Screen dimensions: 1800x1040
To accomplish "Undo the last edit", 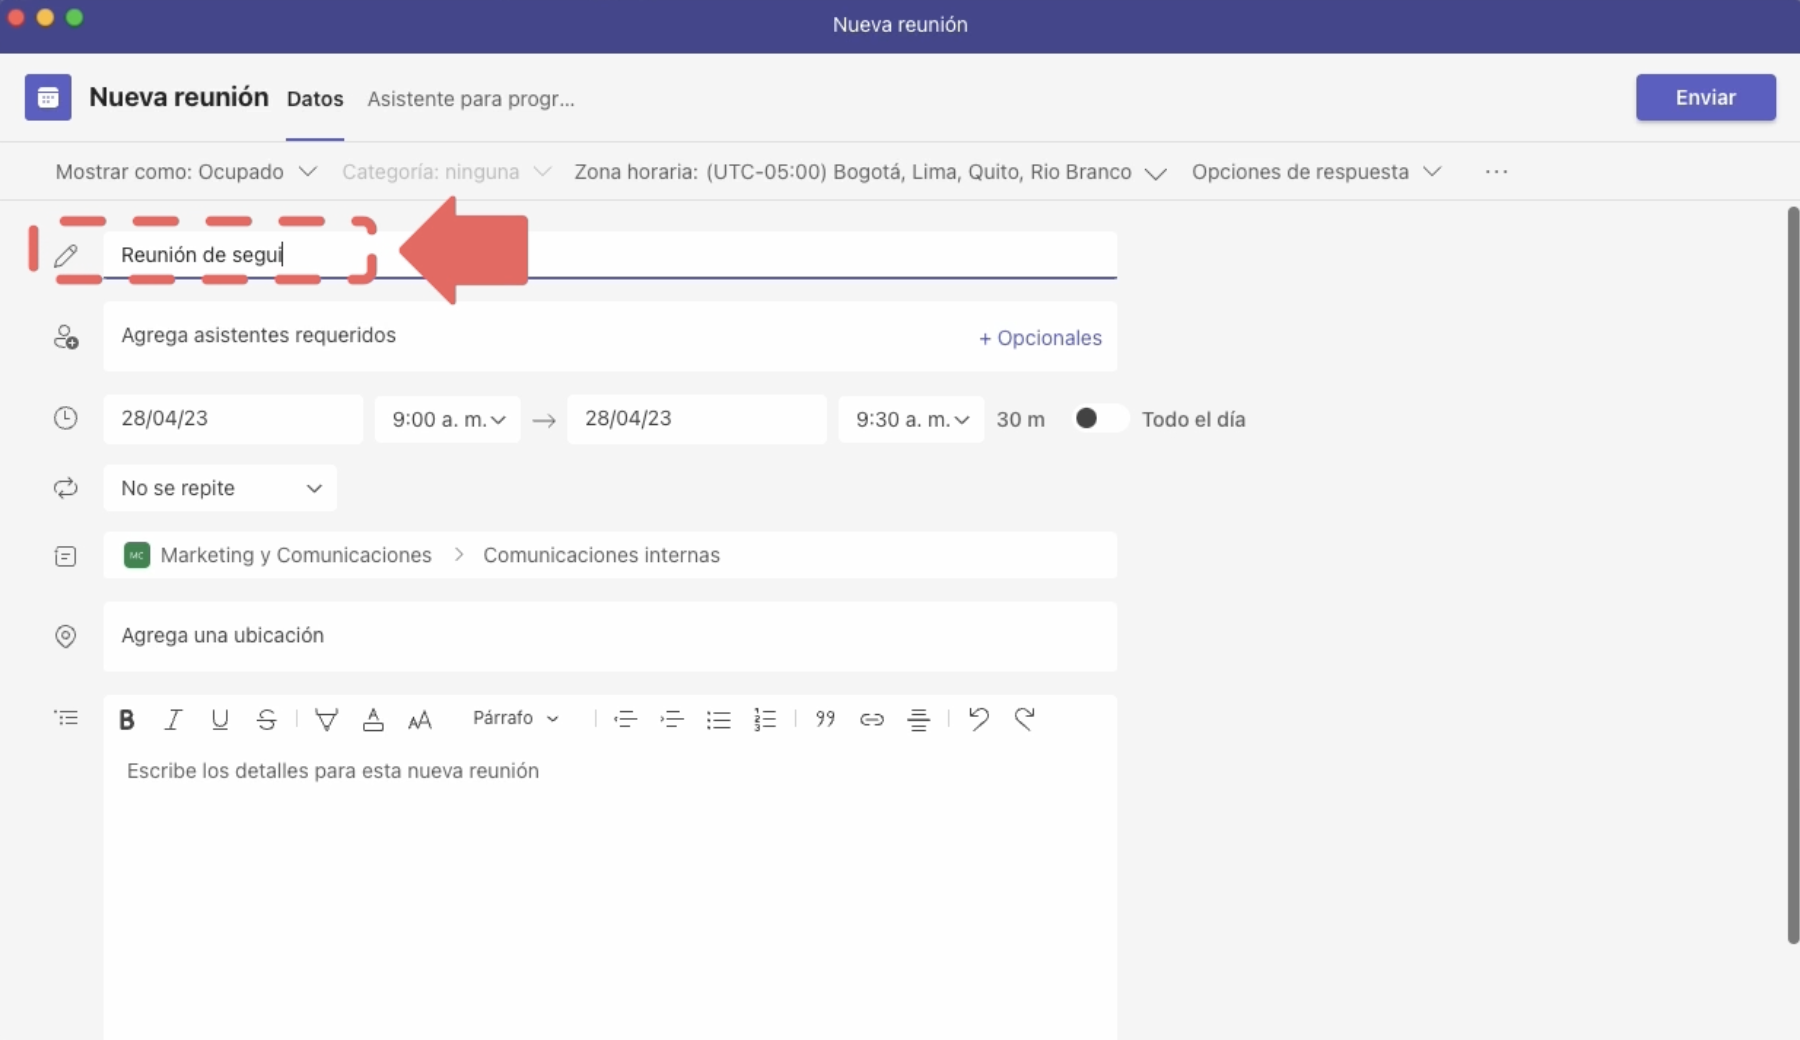I will point(979,719).
